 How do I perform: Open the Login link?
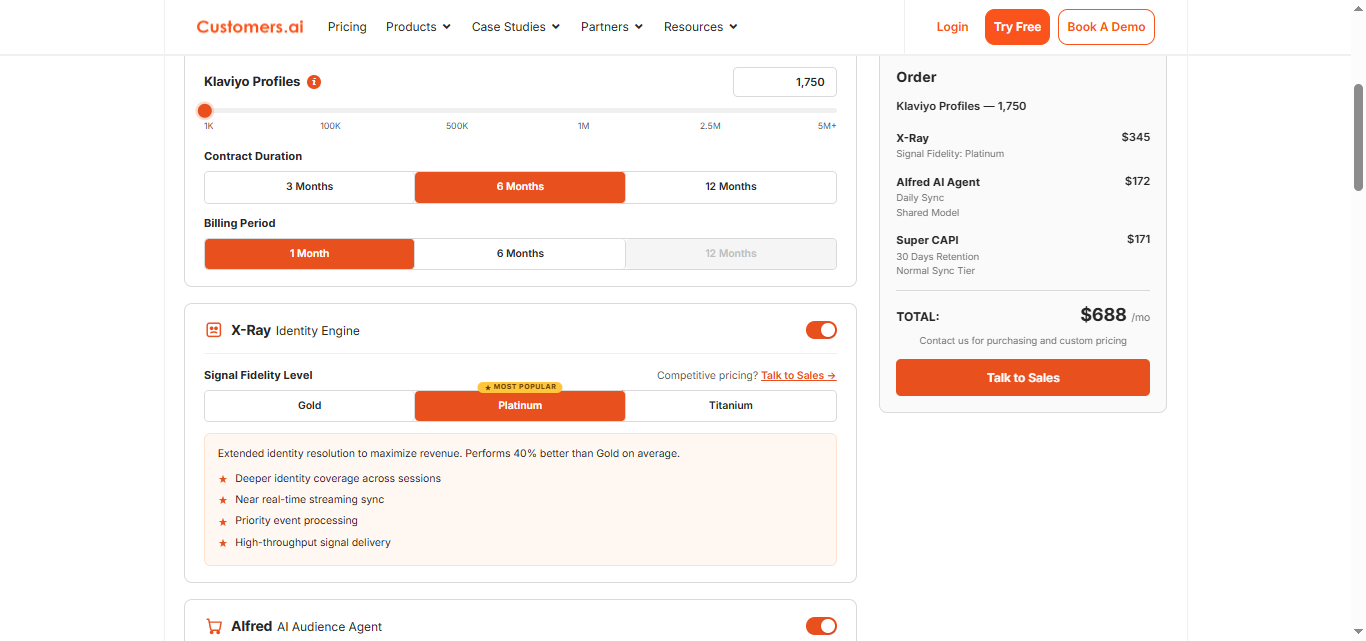(952, 27)
